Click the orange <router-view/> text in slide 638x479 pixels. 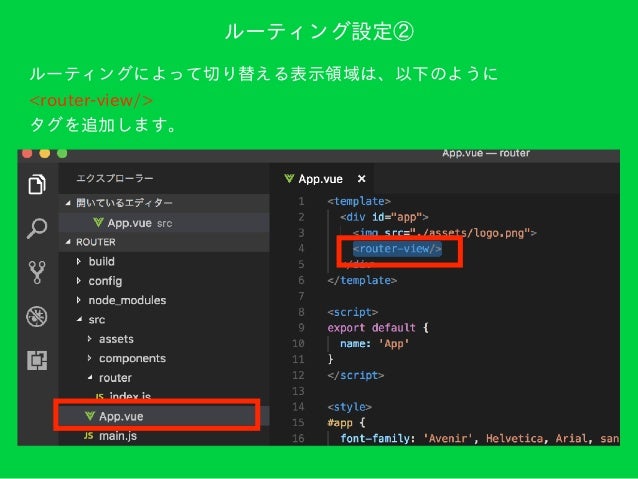91,100
